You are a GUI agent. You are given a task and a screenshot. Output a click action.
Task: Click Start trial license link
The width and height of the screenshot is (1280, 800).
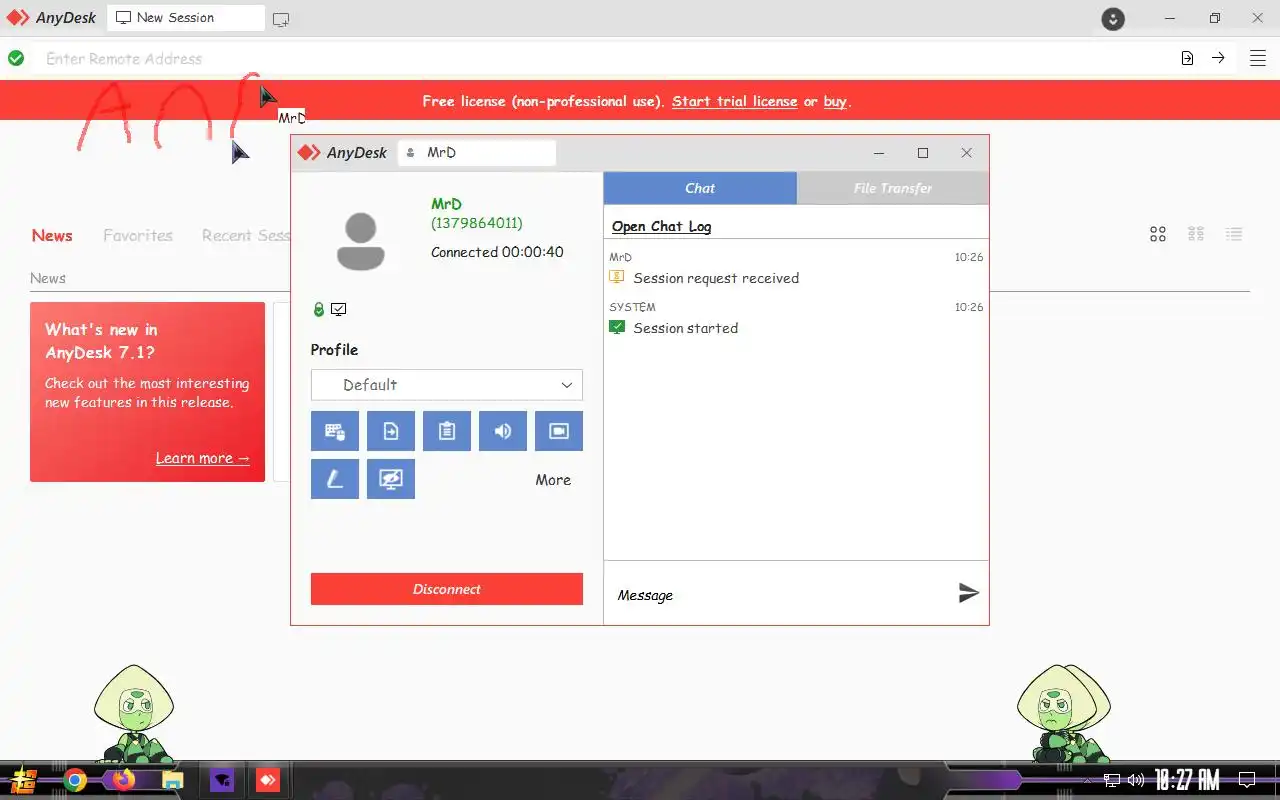(x=735, y=101)
